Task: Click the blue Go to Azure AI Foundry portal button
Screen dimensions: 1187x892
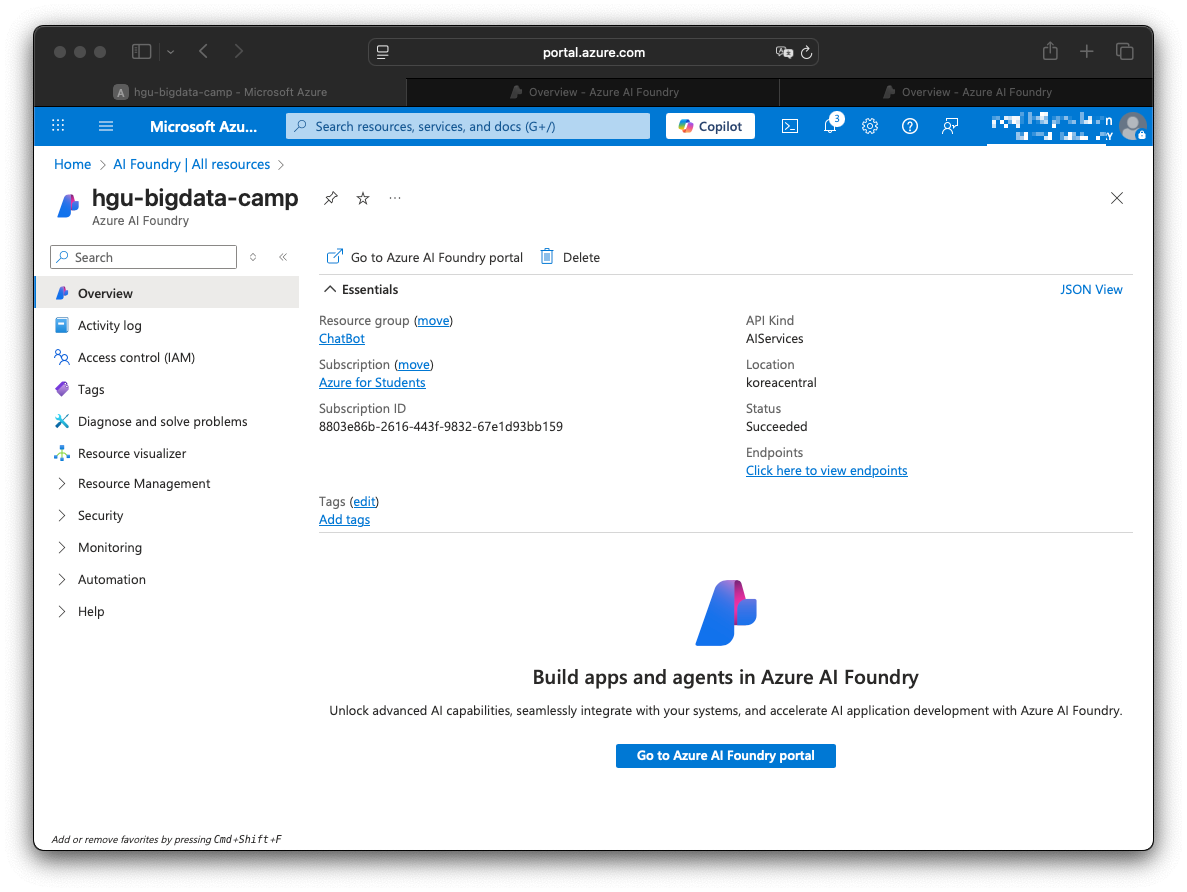Action: tap(725, 755)
